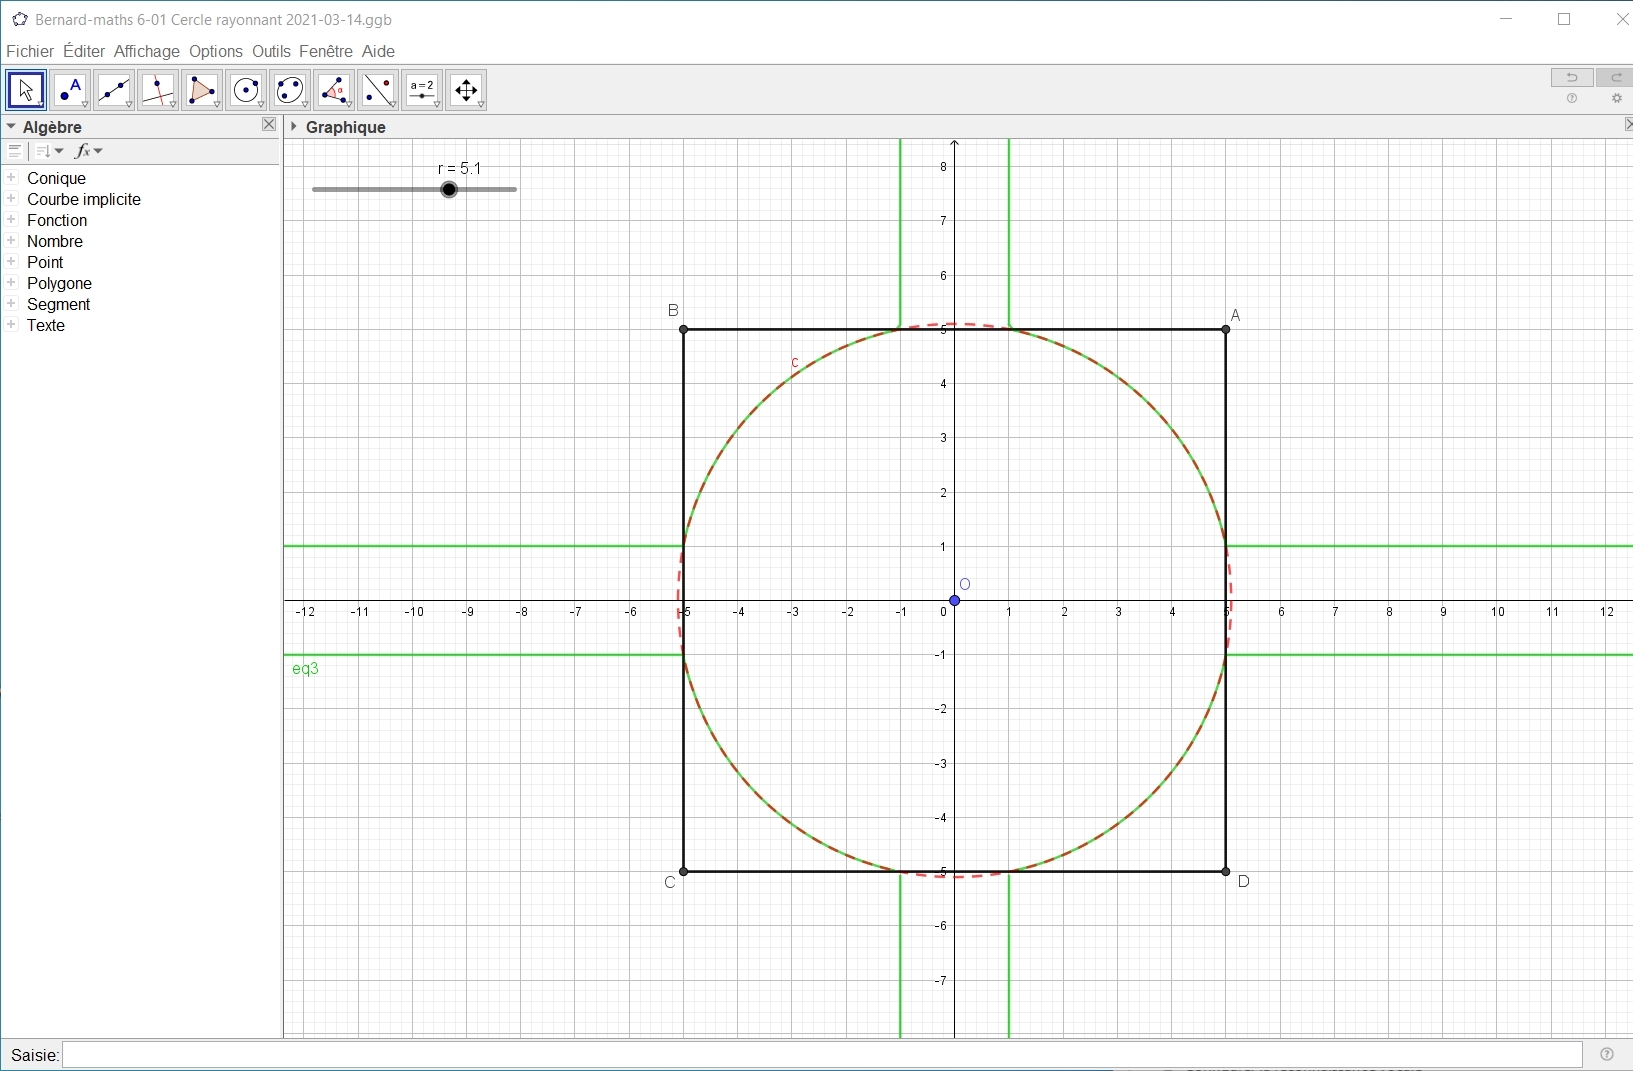Open the Fichier menu

click(x=30, y=51)
